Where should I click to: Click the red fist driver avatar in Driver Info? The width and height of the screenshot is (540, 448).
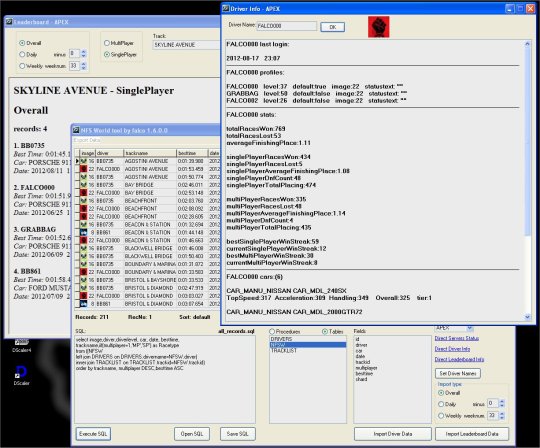[x=378, y=27]
